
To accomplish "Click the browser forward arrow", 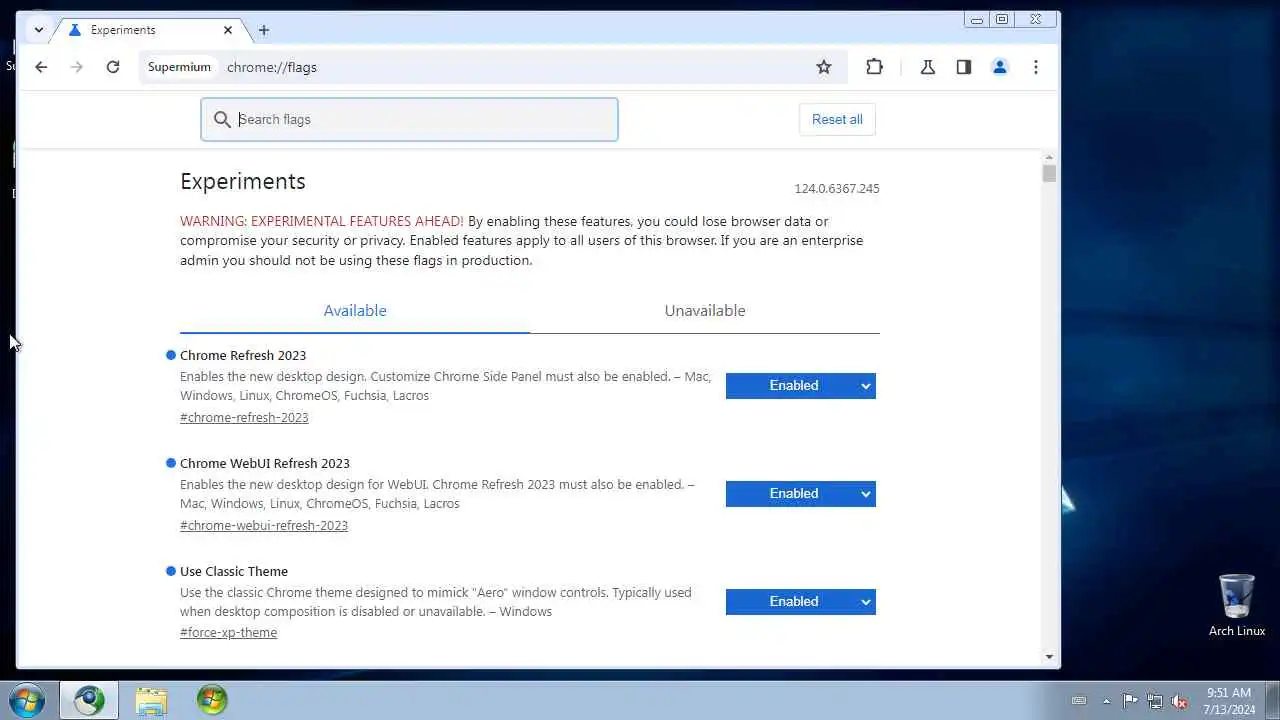I will coord(77,67).
